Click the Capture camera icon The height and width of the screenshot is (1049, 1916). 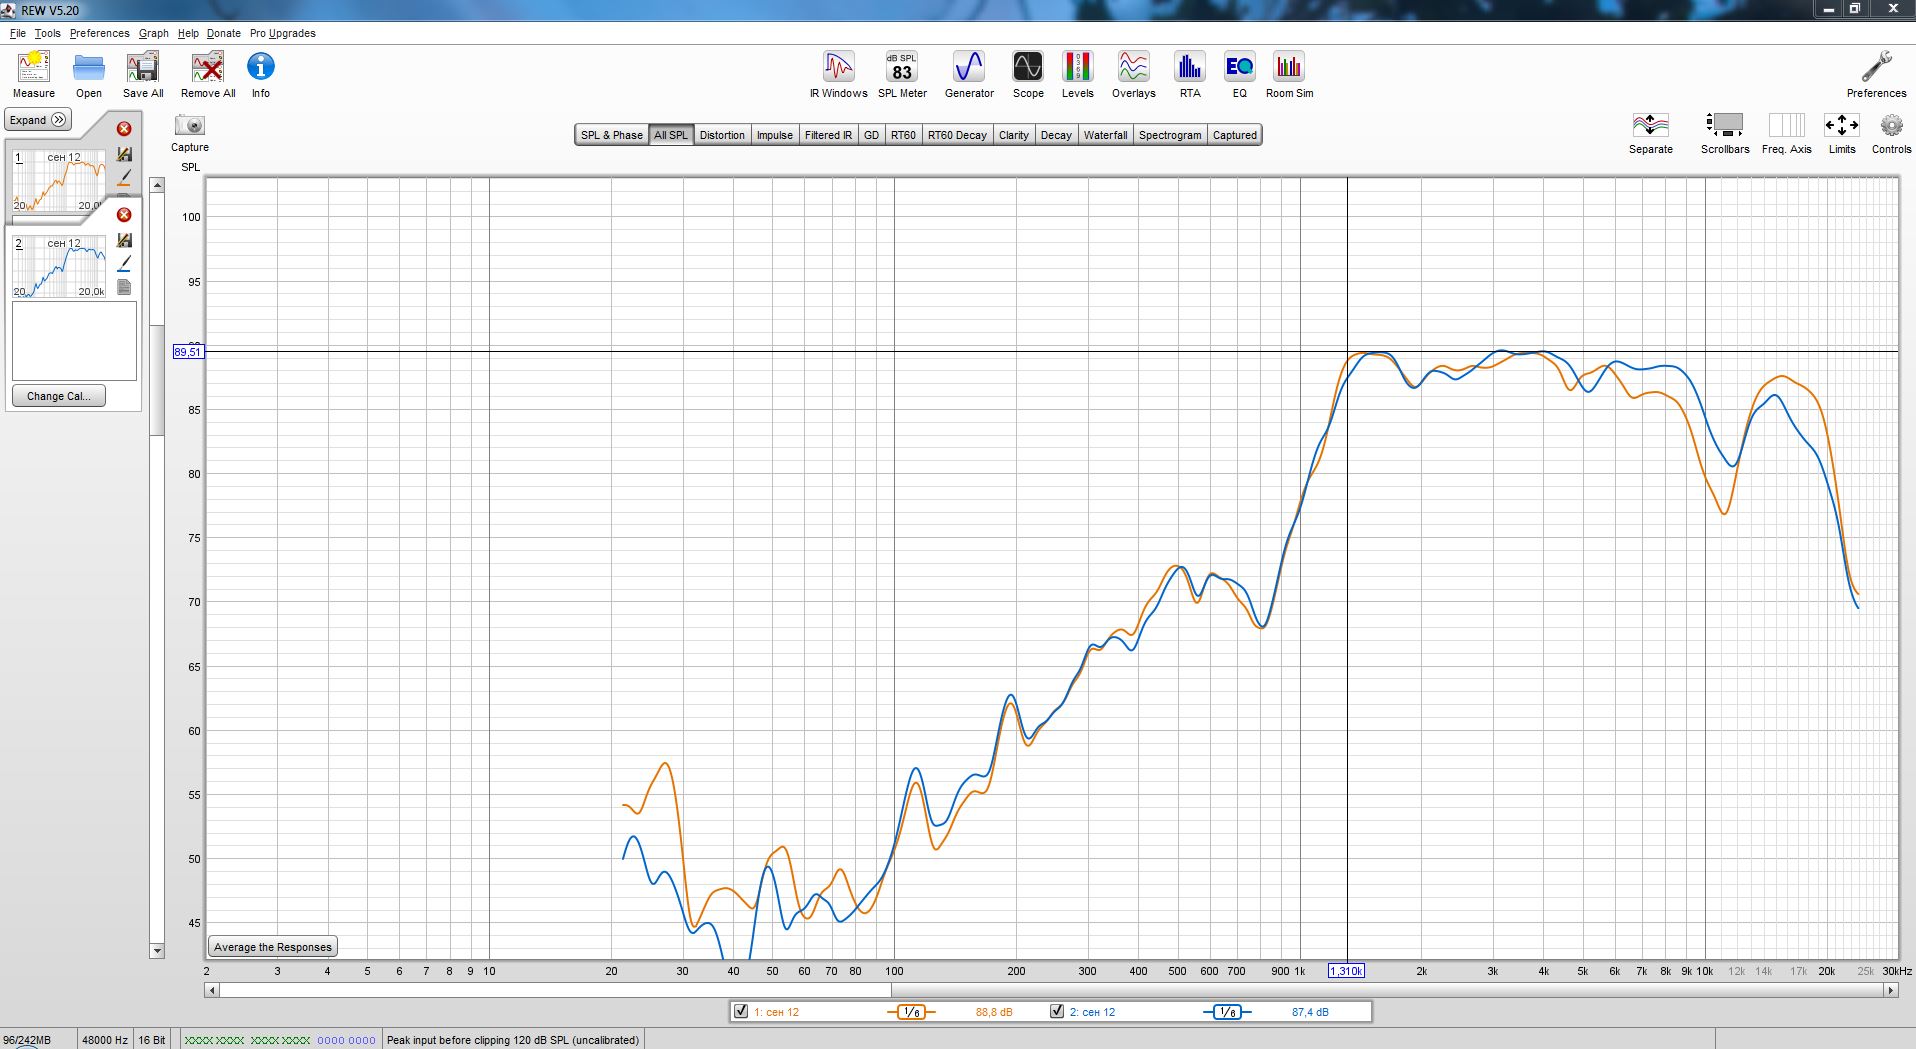pos(189,125)
